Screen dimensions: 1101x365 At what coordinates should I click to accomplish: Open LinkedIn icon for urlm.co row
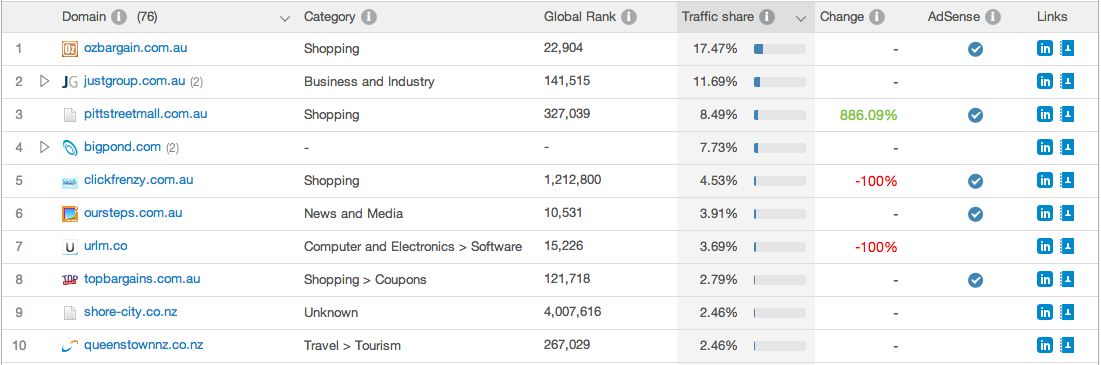click(1045, 246)
